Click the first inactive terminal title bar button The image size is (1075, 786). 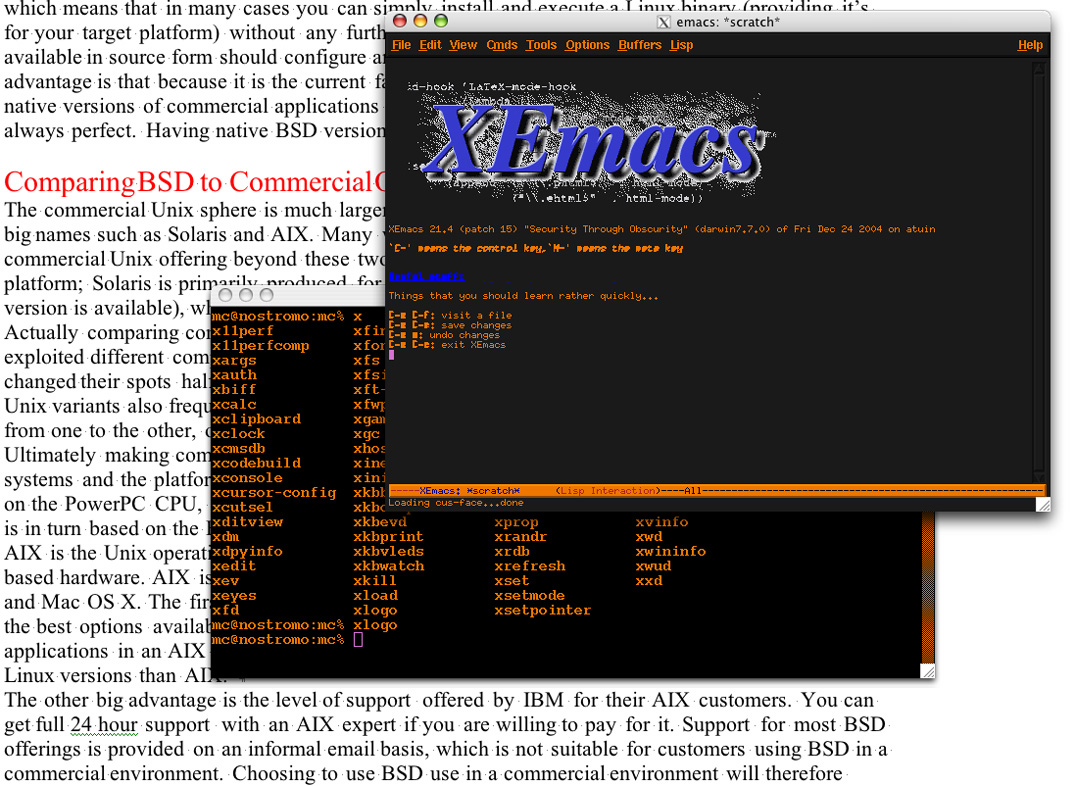coord(224,295)
